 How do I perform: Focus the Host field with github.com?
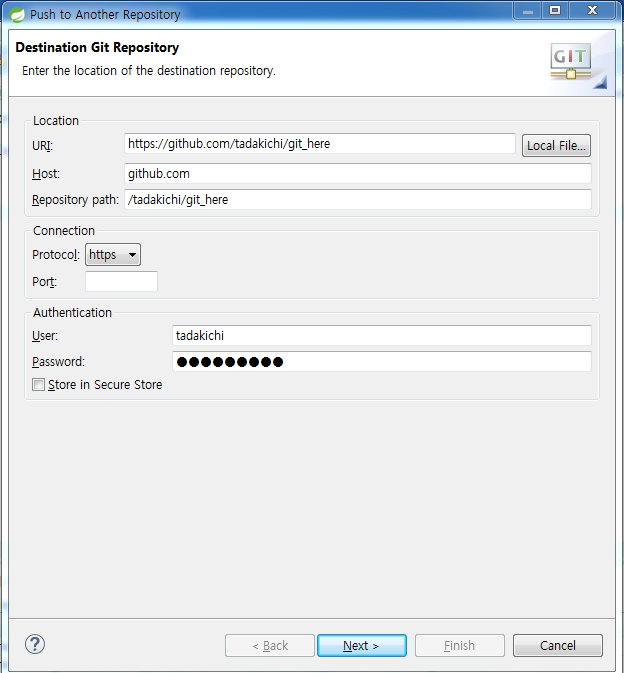coord(358,174)
